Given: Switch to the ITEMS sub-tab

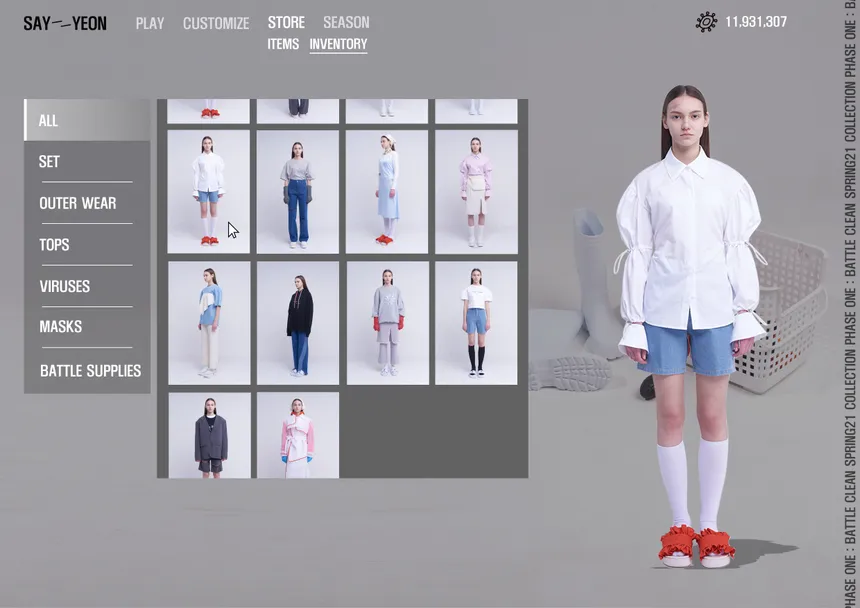Looking at the screenshot, I should point(283,44).
